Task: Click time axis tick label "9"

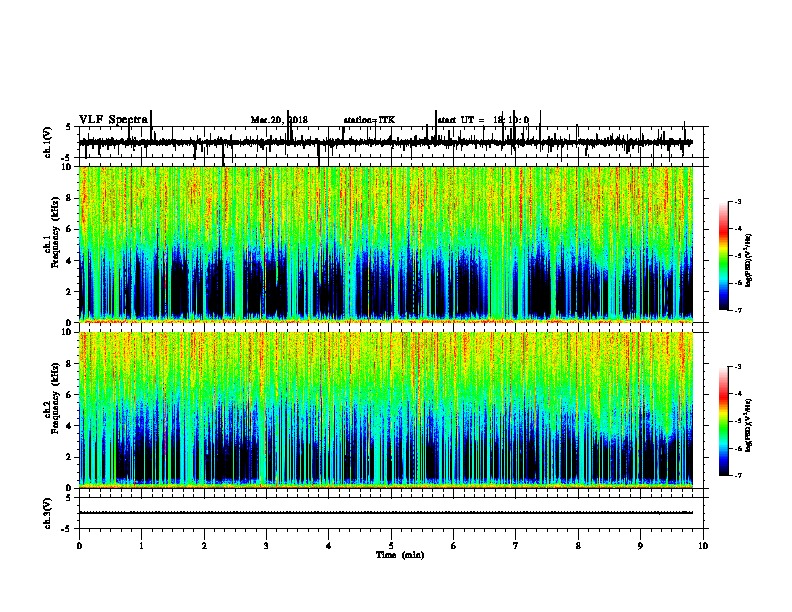Action: point(640,546)
